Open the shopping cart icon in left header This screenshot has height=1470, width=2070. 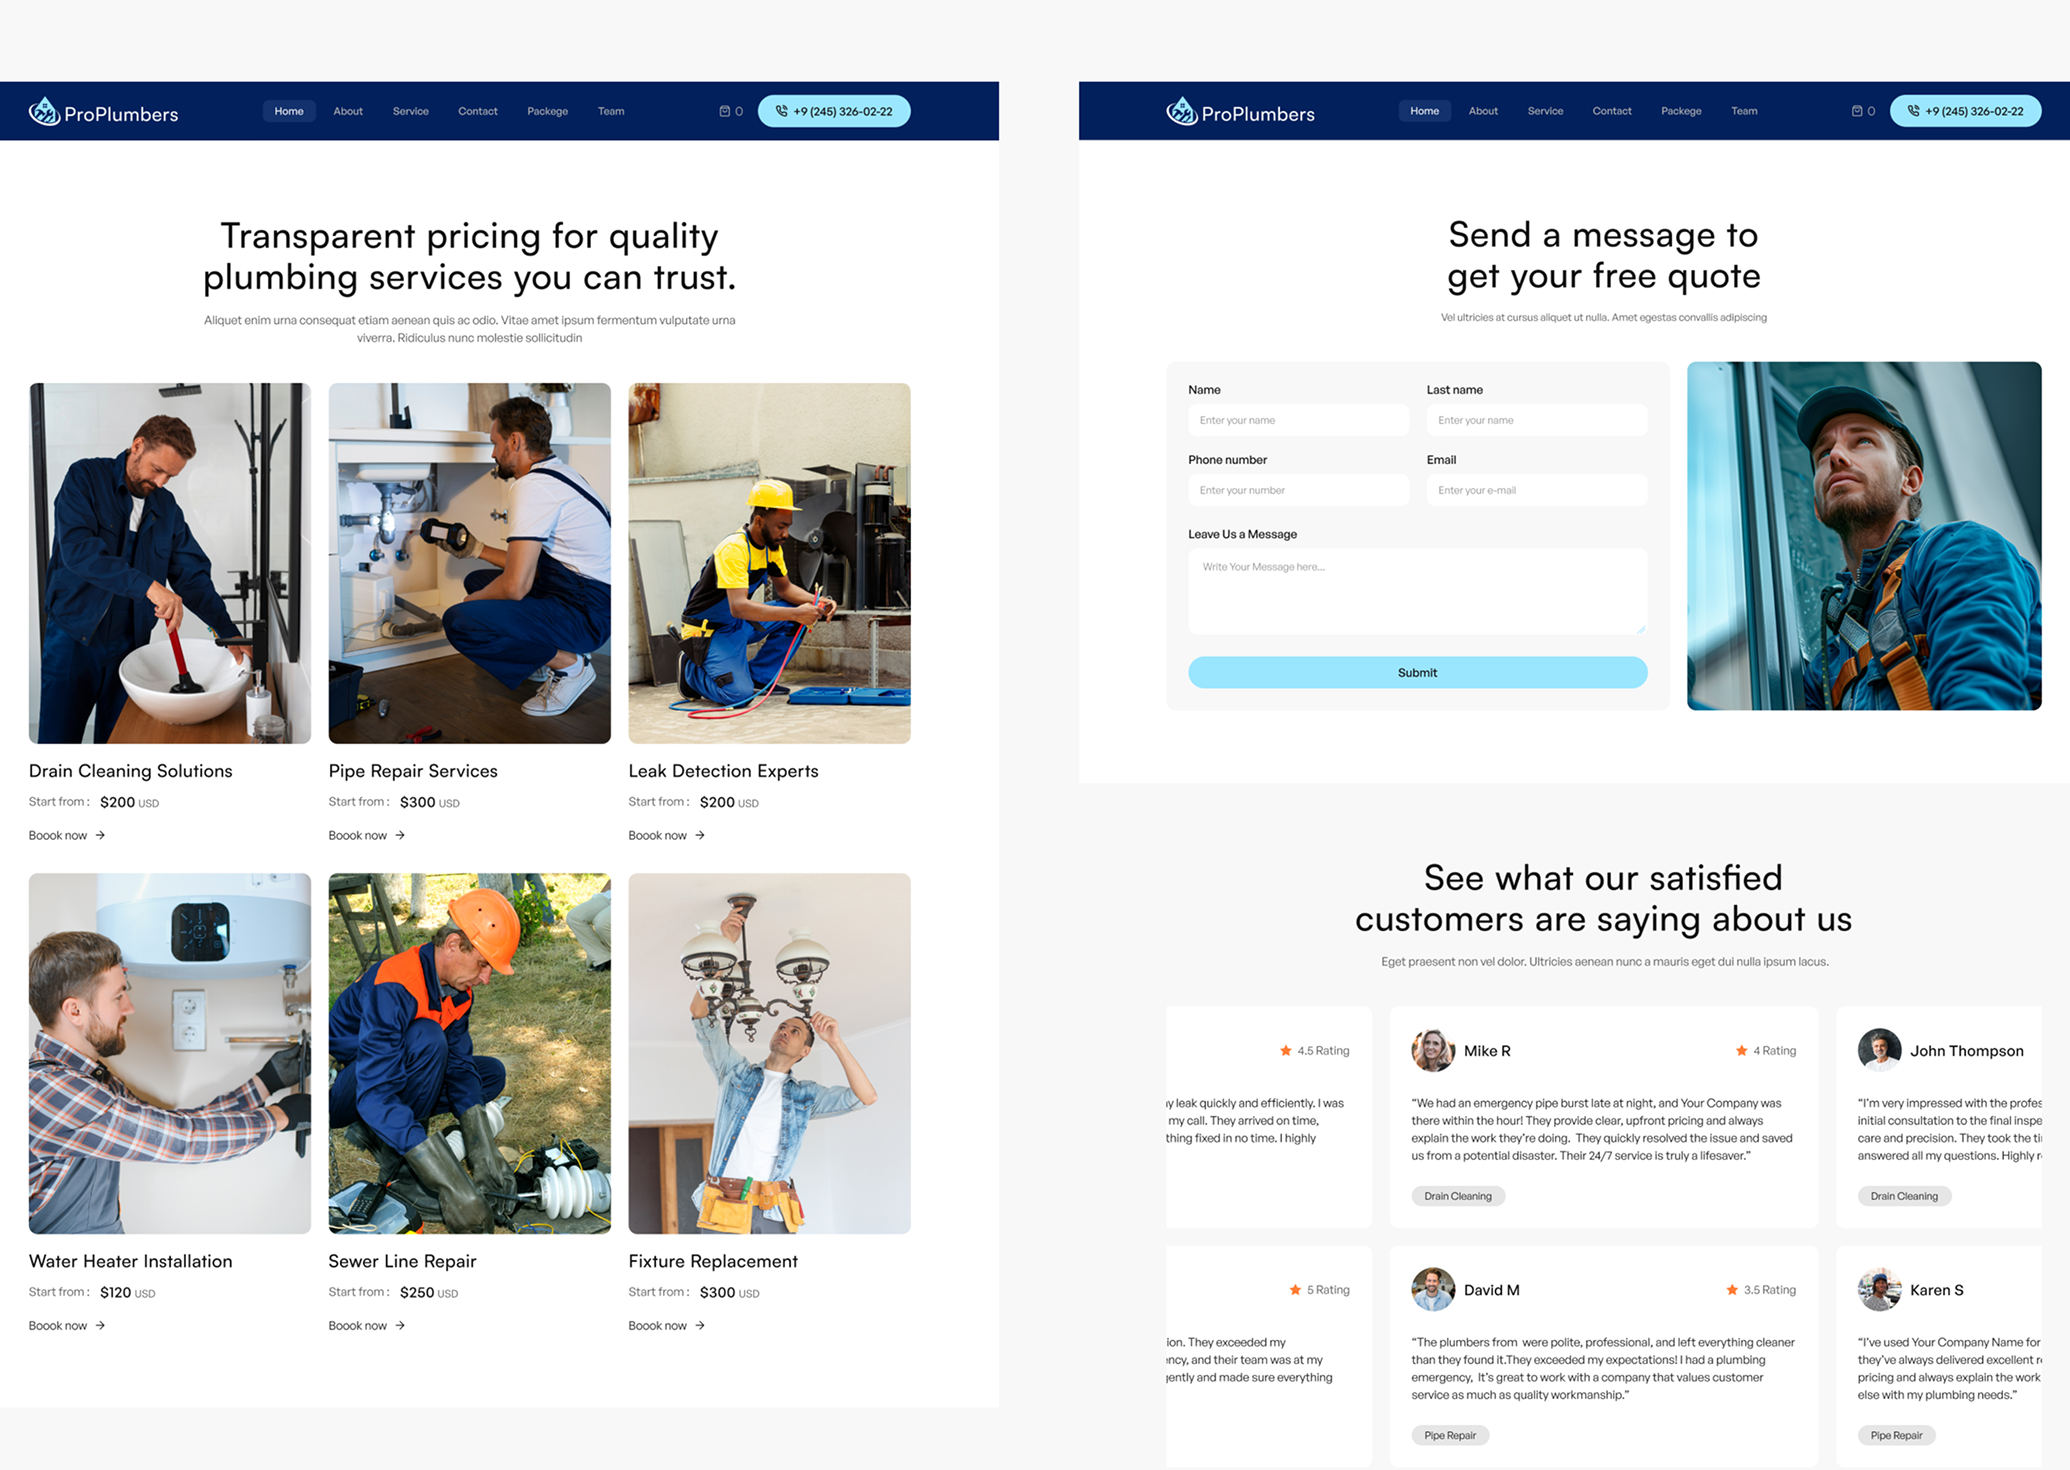(725, 111)
